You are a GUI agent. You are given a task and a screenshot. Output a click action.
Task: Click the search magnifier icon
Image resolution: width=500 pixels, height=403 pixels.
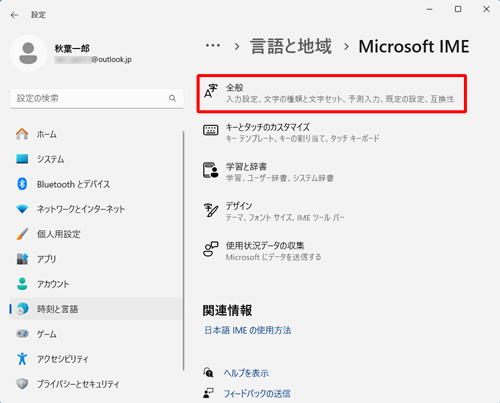coord(172,98)
